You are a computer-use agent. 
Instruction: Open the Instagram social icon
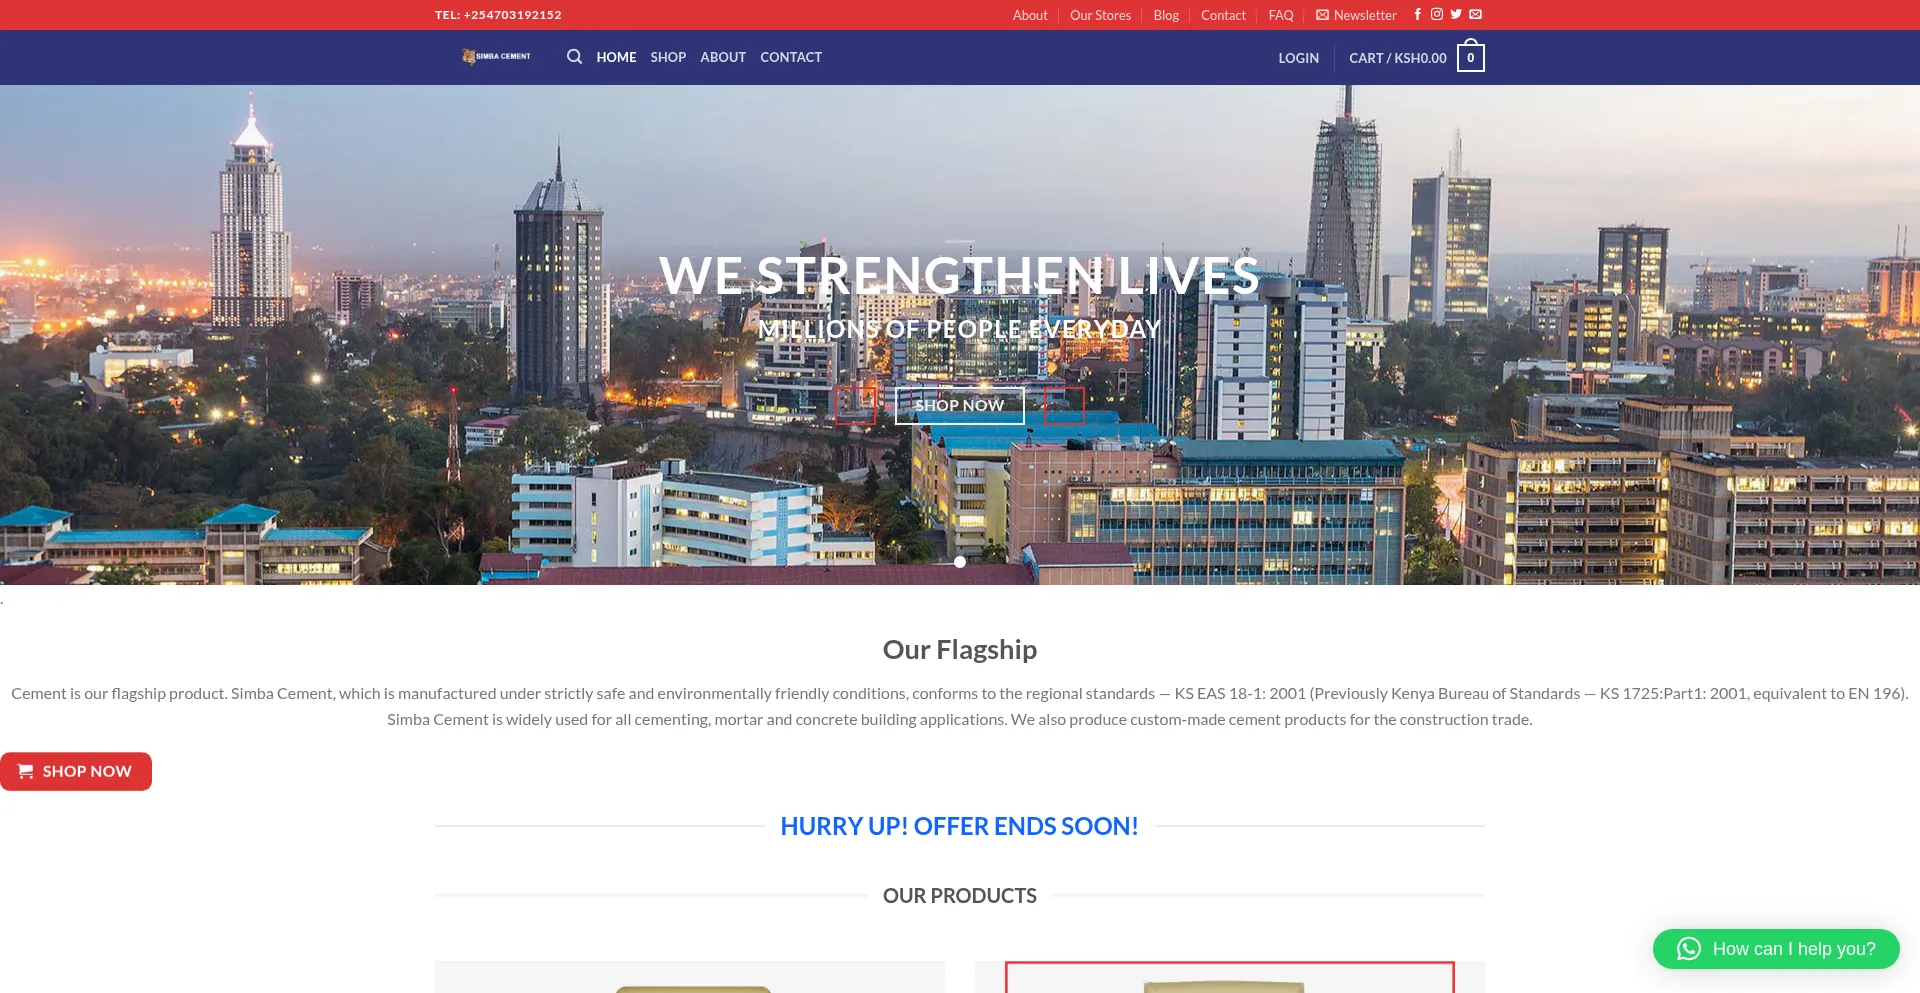[x=1437, y=14]
